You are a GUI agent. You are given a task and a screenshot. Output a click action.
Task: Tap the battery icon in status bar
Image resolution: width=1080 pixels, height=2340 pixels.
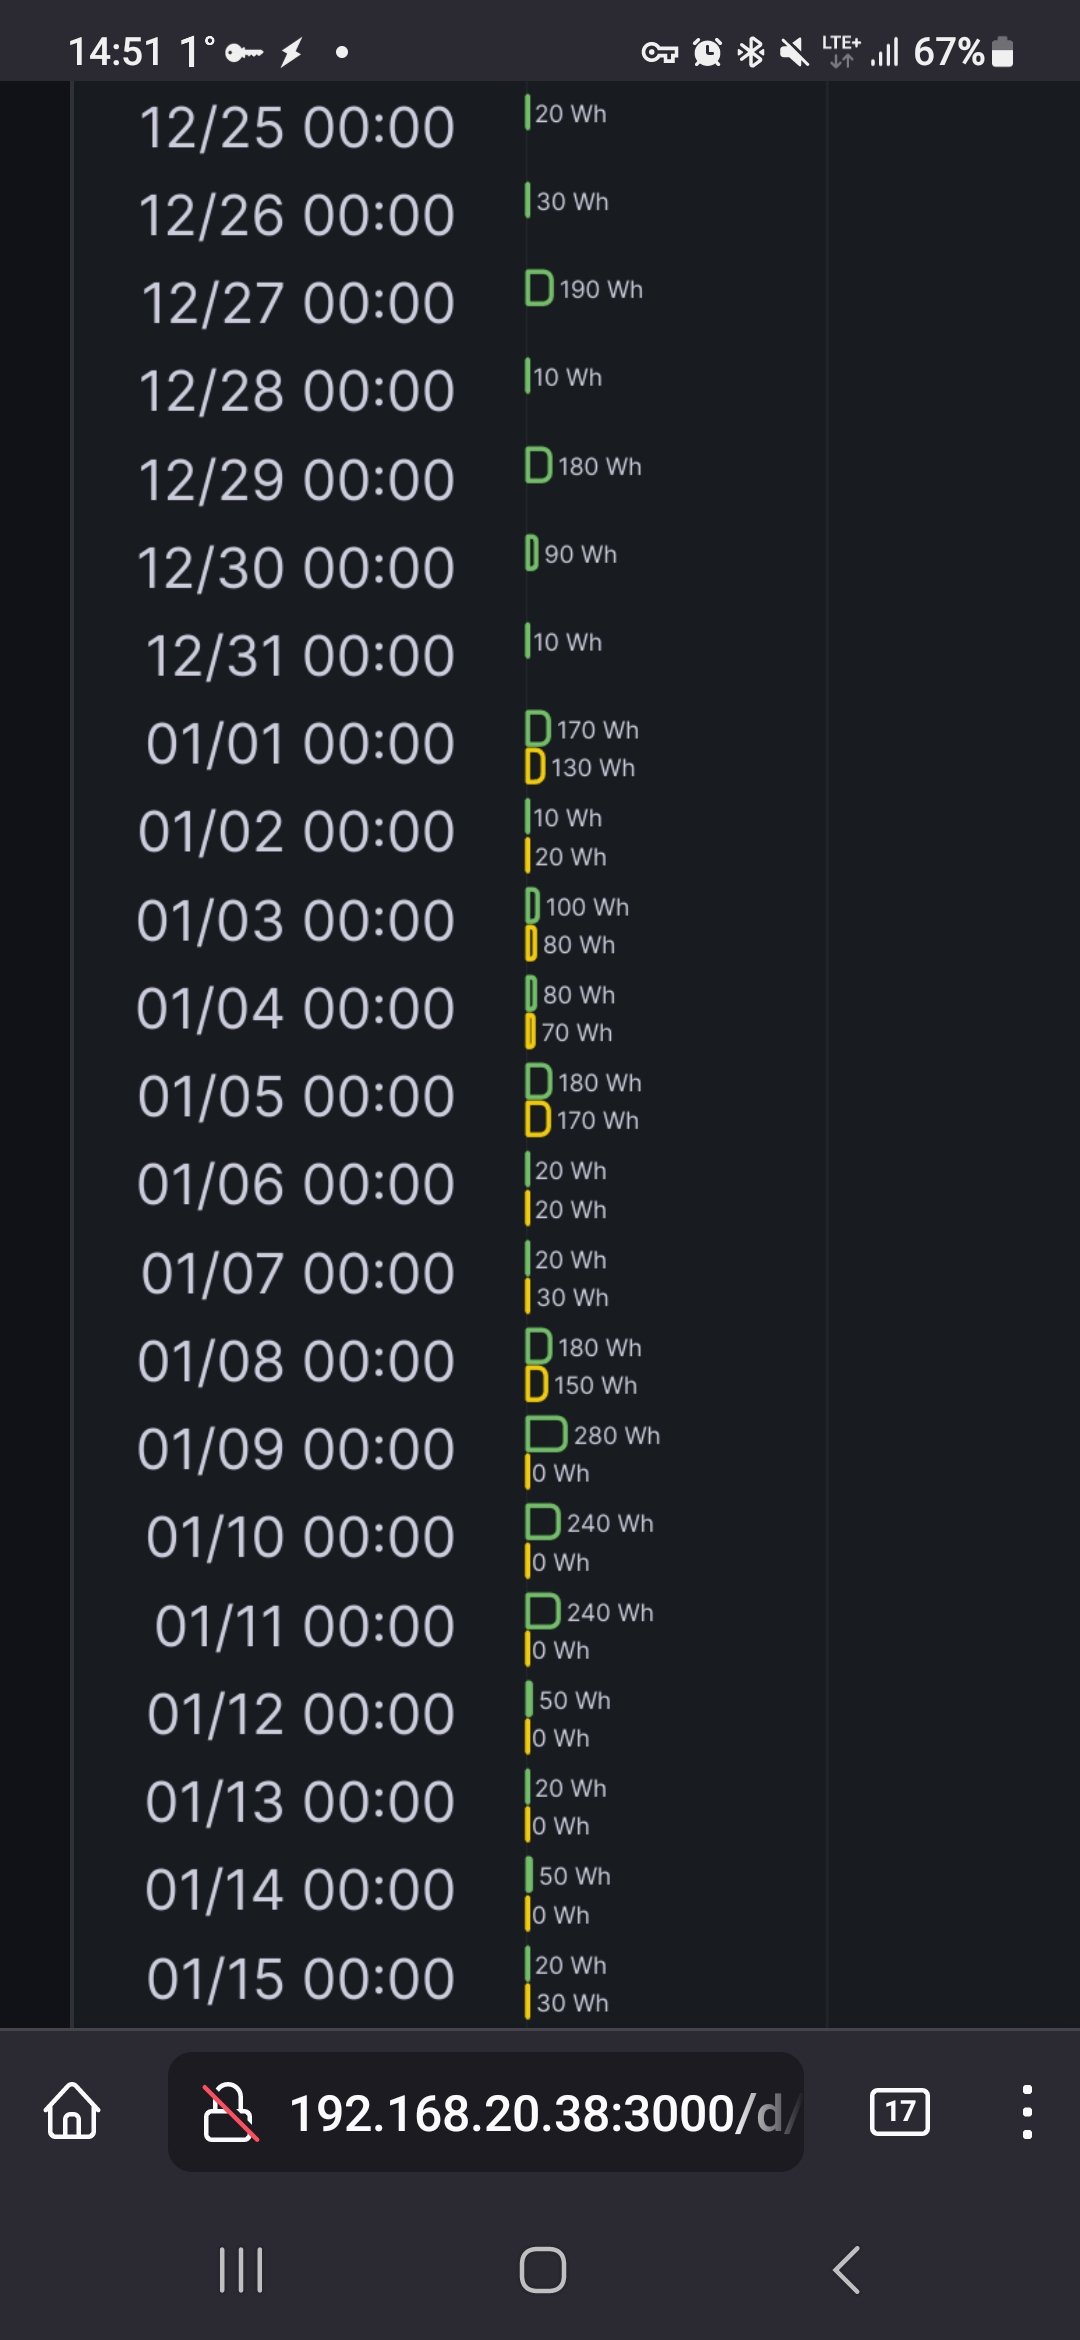[1002, 52]
